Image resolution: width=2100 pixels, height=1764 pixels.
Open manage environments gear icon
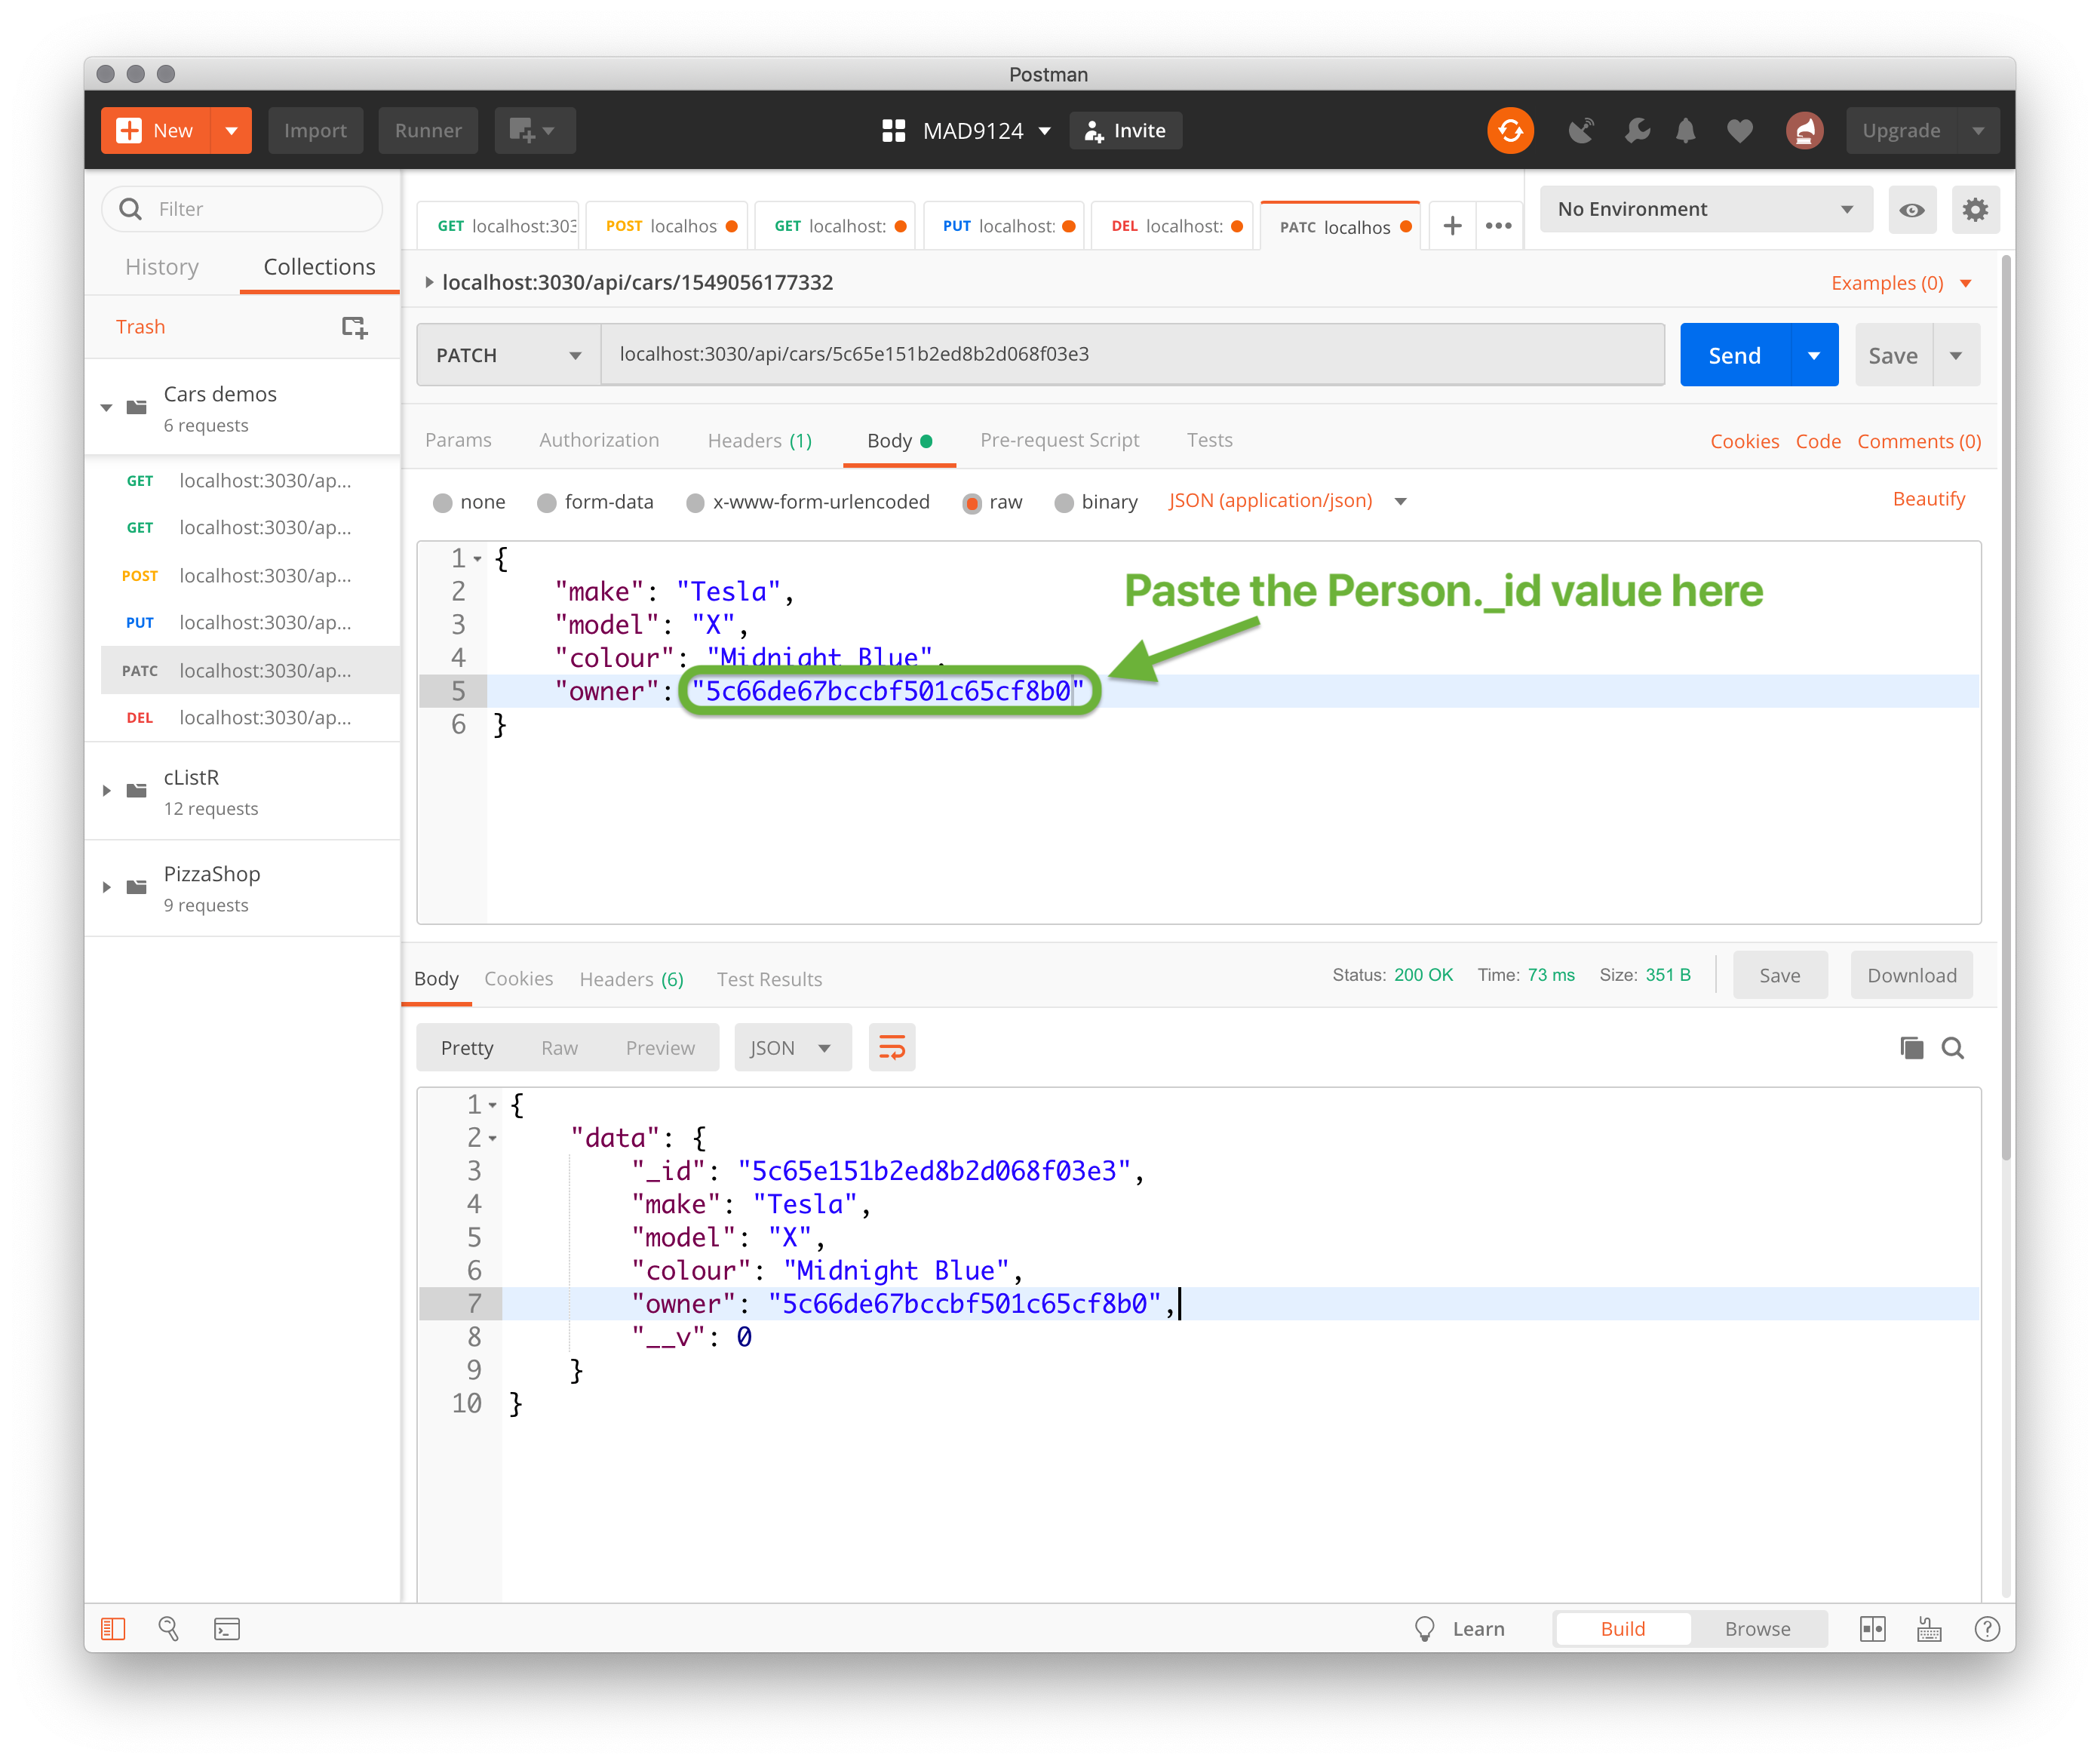coord(1975,210)
